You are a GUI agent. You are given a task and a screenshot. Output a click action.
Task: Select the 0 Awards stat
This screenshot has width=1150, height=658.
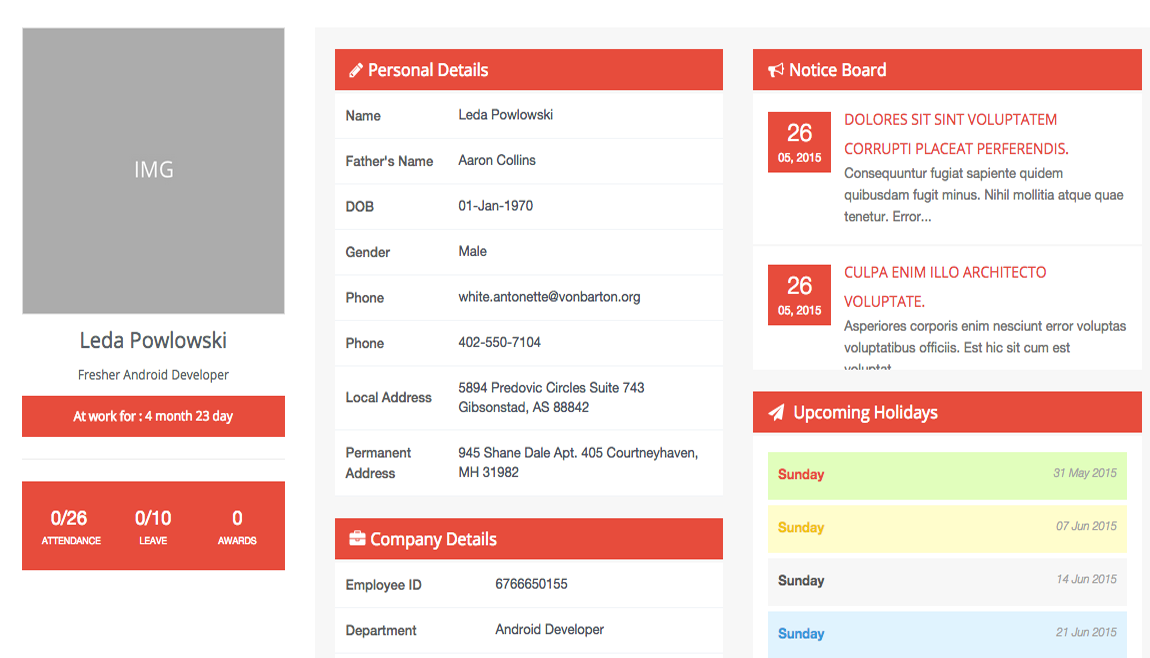(237, 526)
